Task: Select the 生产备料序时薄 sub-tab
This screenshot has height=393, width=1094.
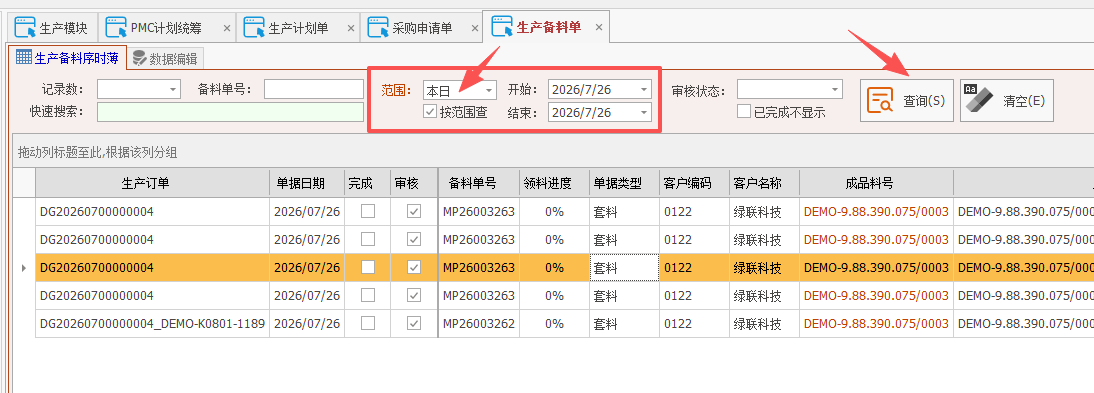Action: tap(67, 57)
